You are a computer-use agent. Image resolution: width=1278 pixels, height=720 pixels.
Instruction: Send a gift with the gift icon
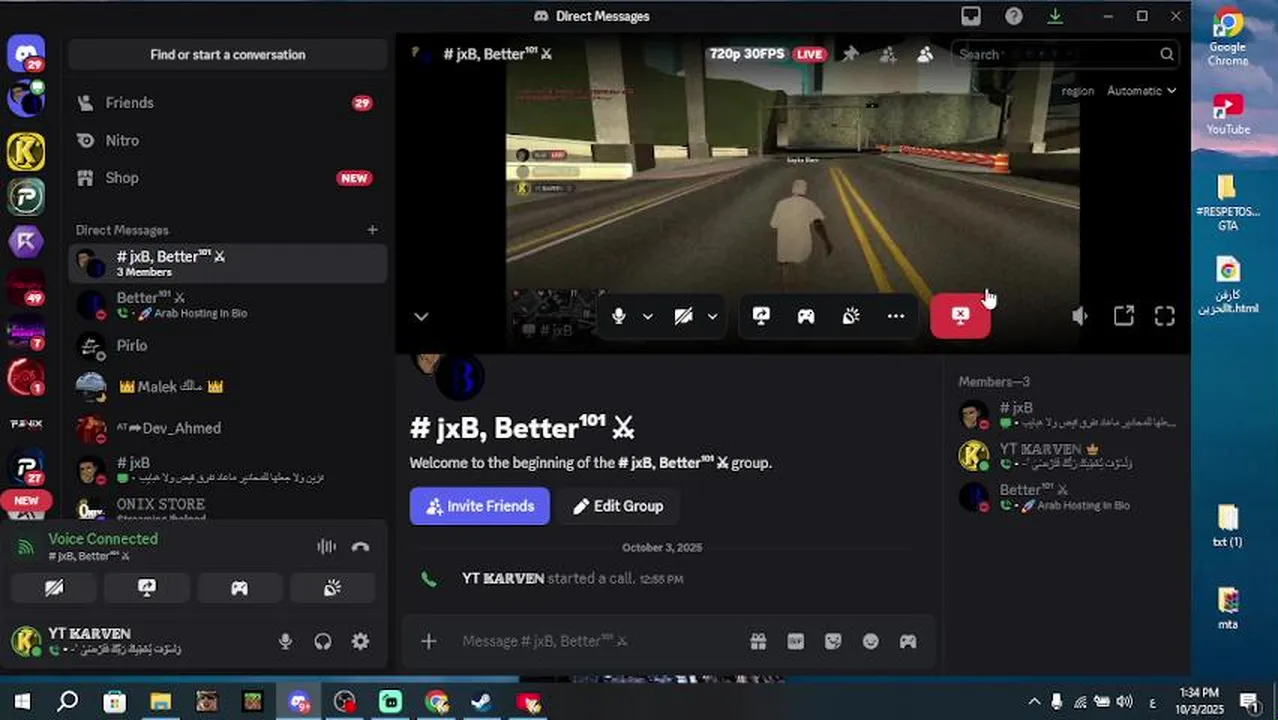click(x=758, y=641)
